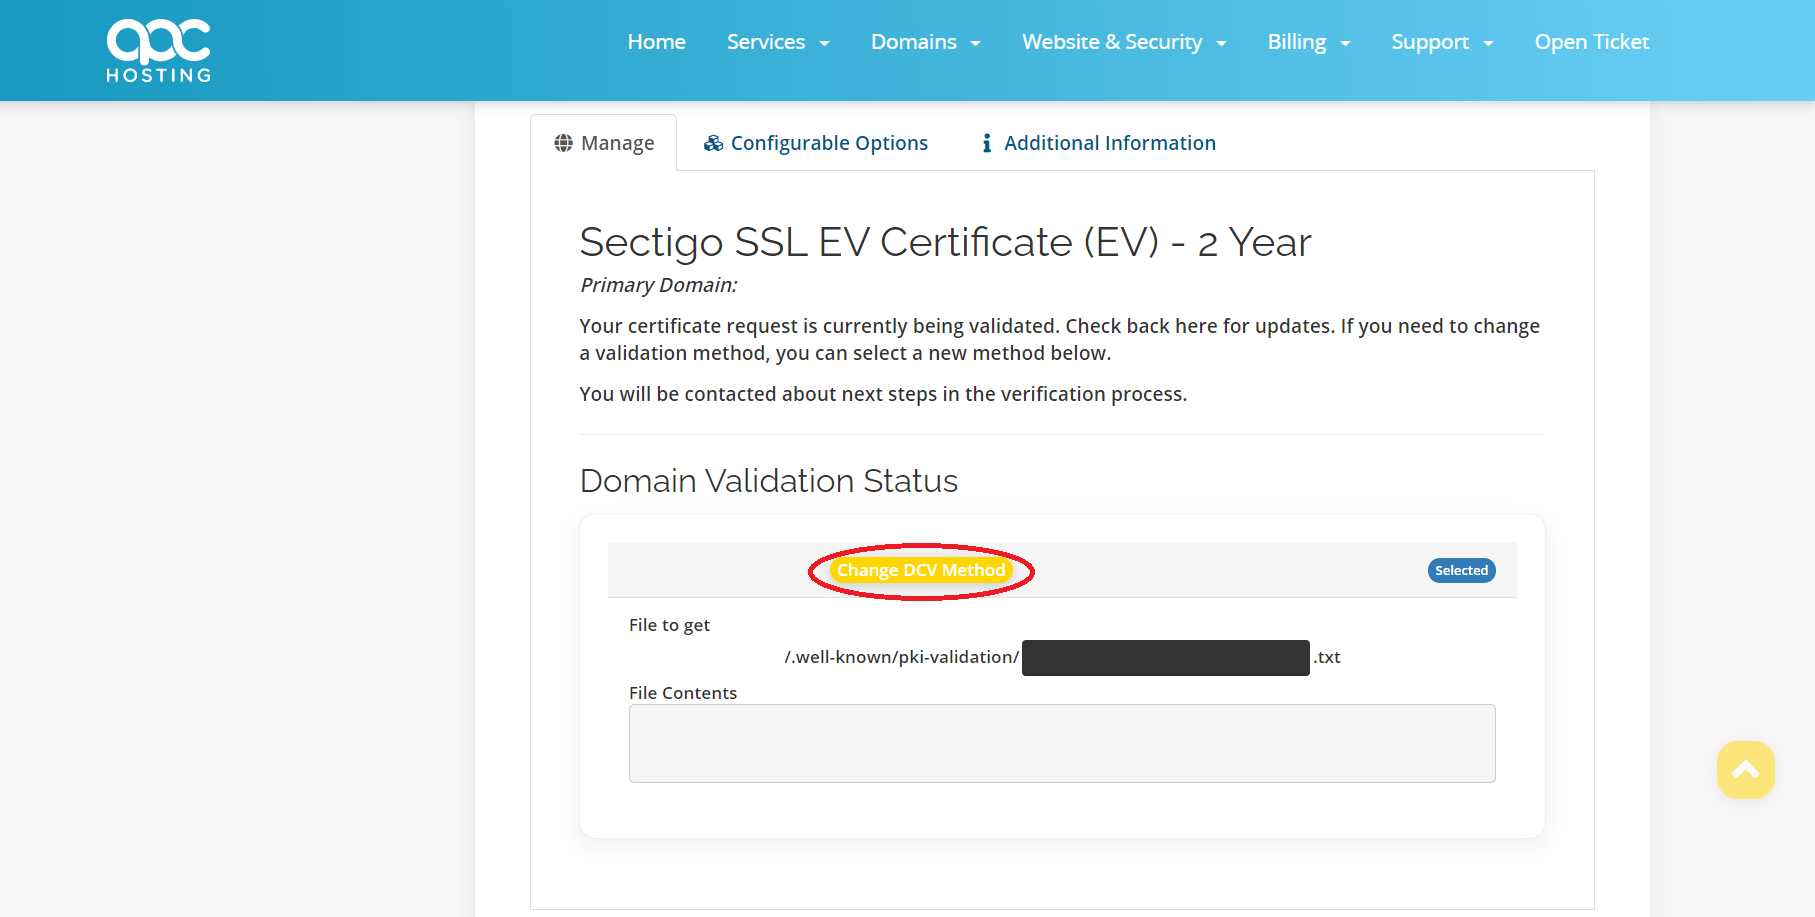Click the redacted validation filename
This screenshot has width=1815, height=917.
pos(1166,658)
